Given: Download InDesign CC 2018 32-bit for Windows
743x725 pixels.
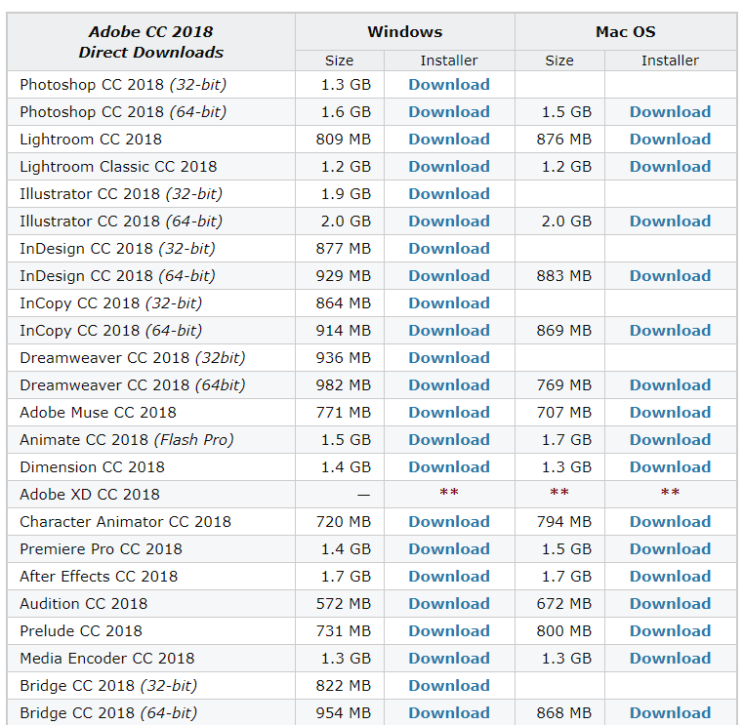Looking at the screenshot, I should point(449,248).
